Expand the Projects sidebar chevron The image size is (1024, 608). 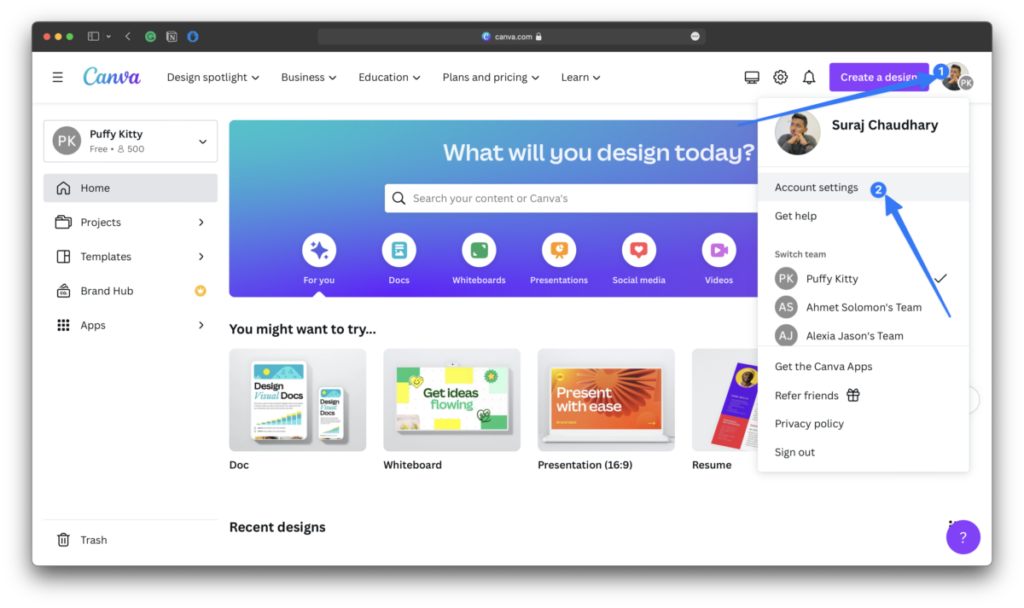tap(201, 222)
